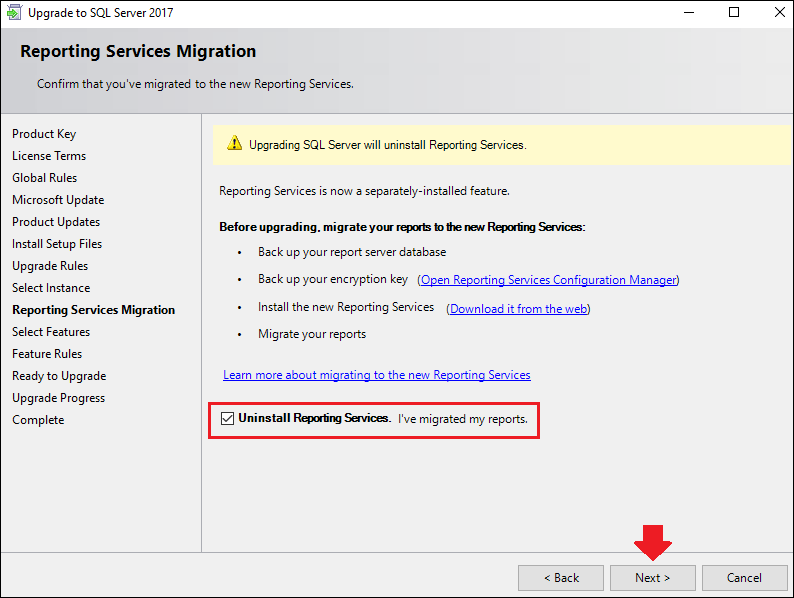Click 'Reporting Services is now a separately-installed feature' text
Viewport: 794px width, 598px height.
pos(365,191)
